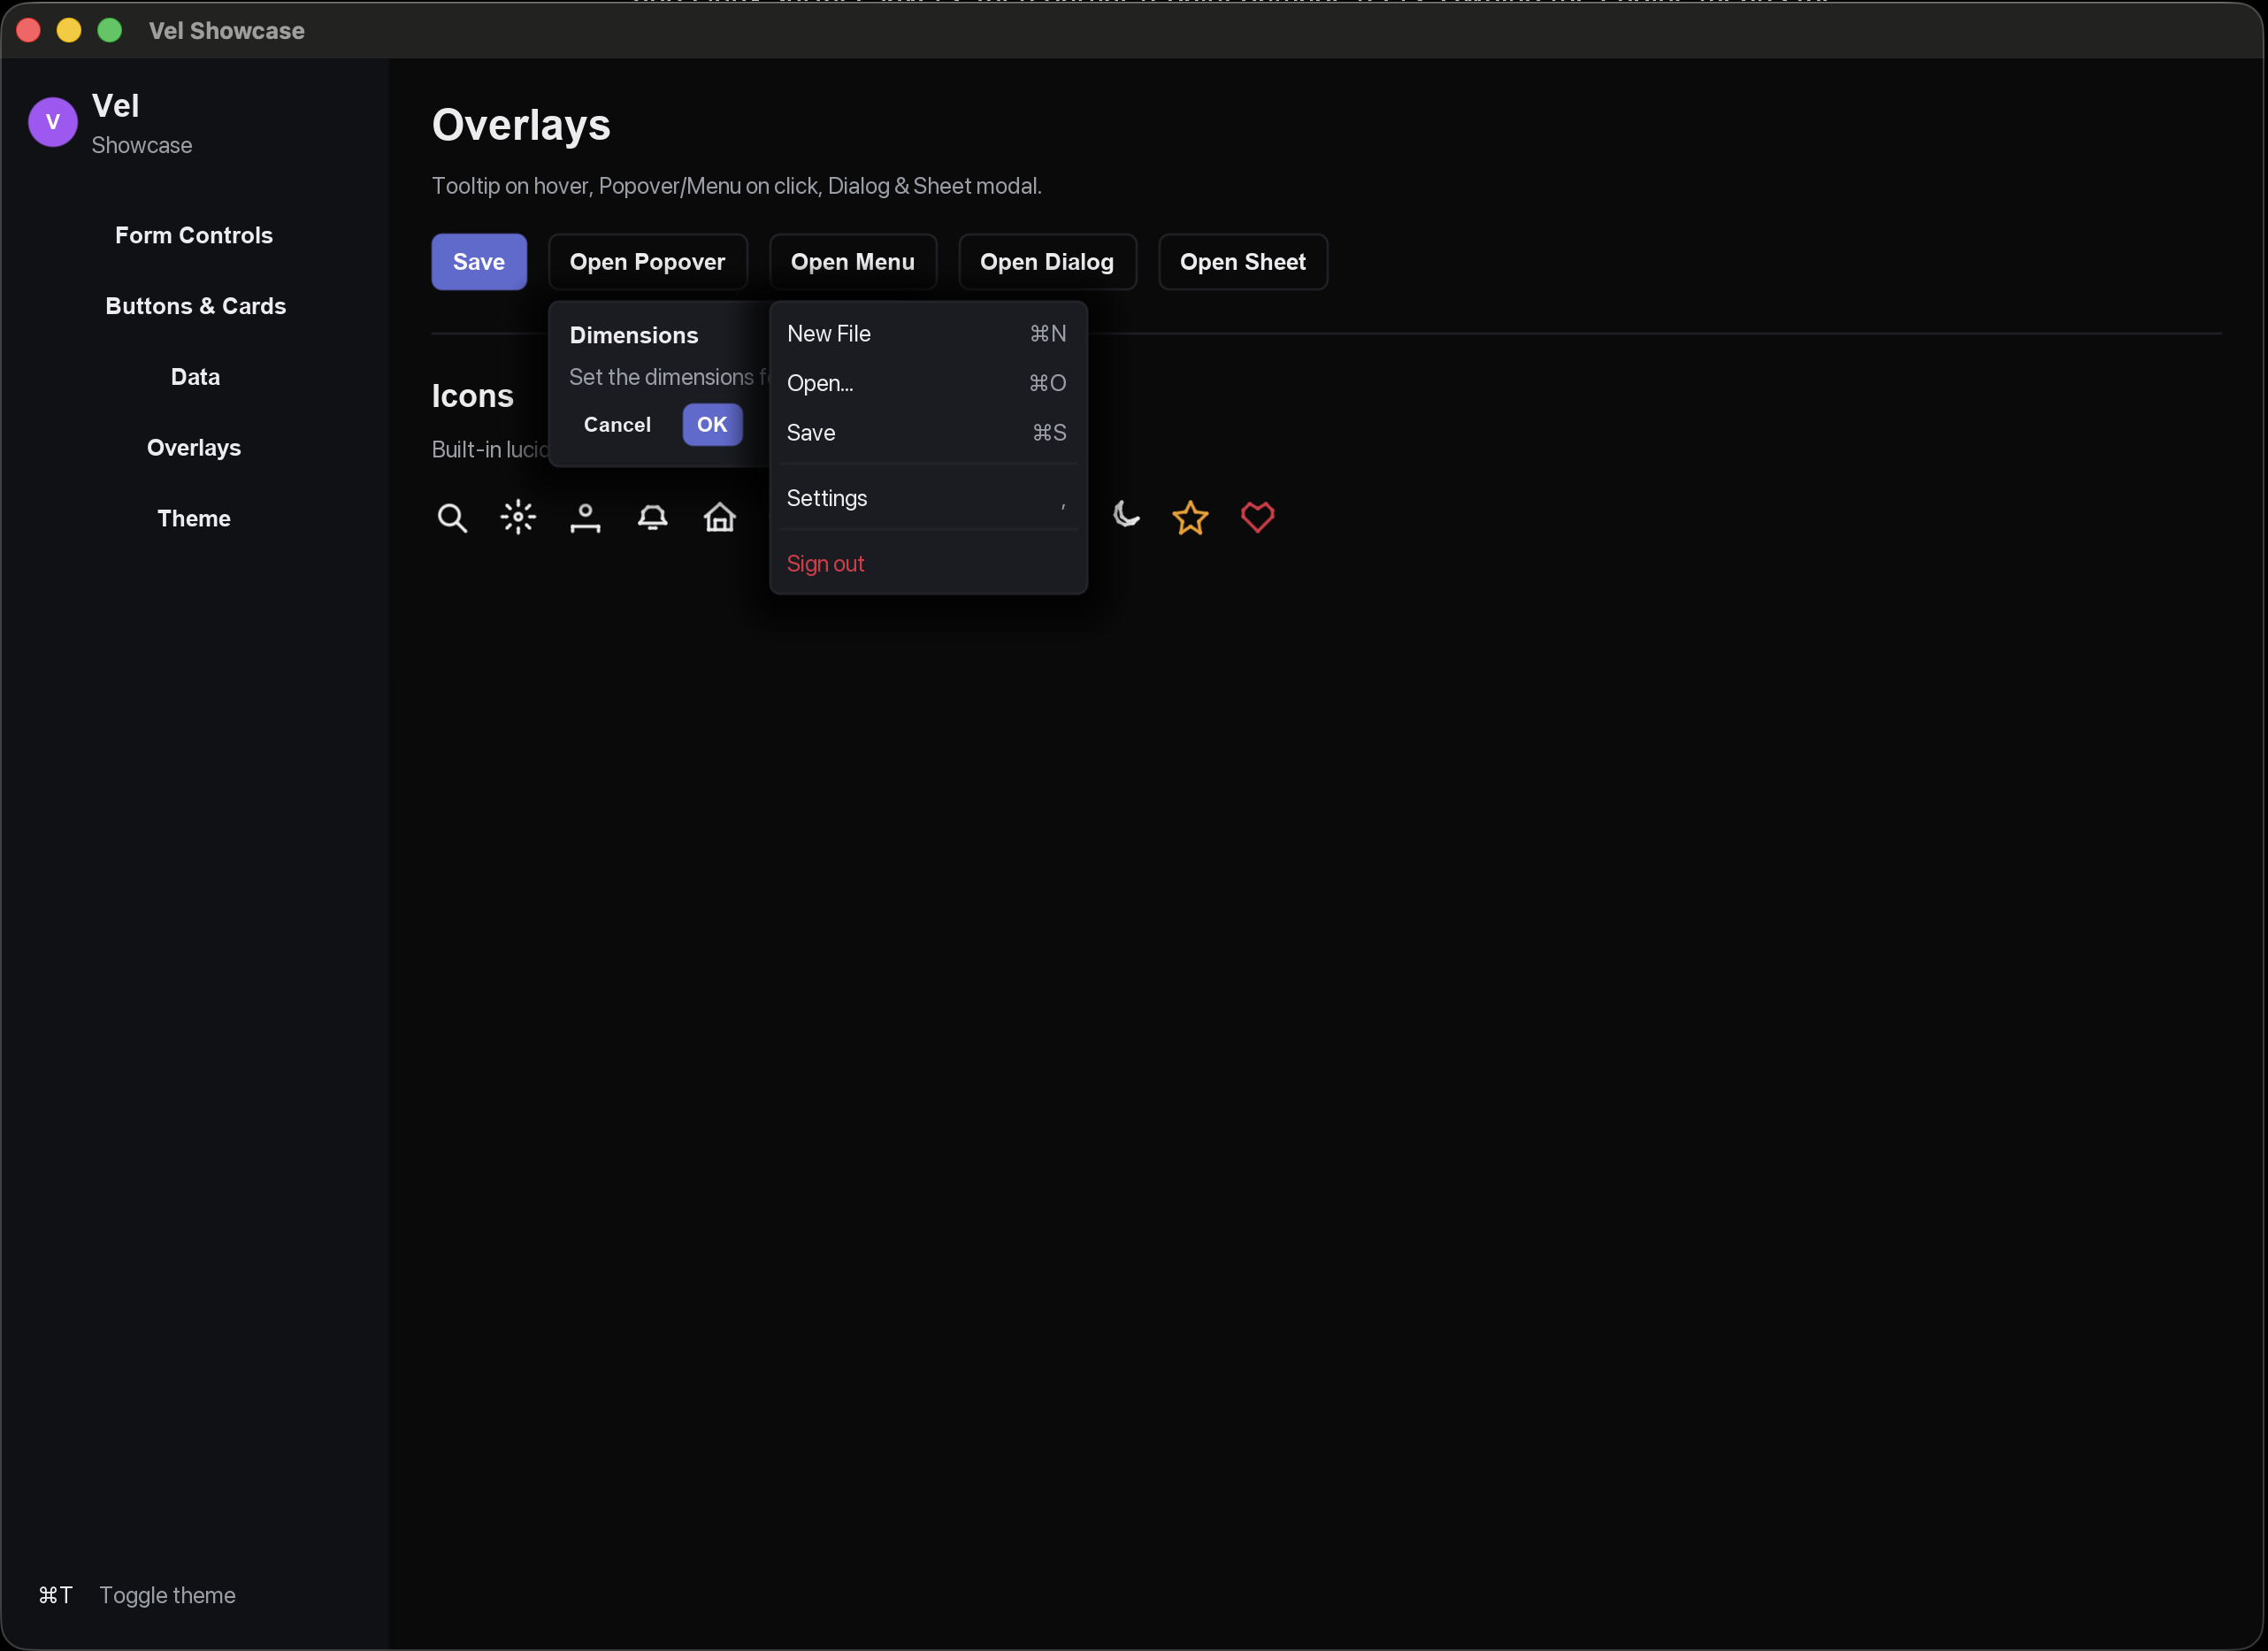Click the orange star icon

click(x=1190, y=517)
